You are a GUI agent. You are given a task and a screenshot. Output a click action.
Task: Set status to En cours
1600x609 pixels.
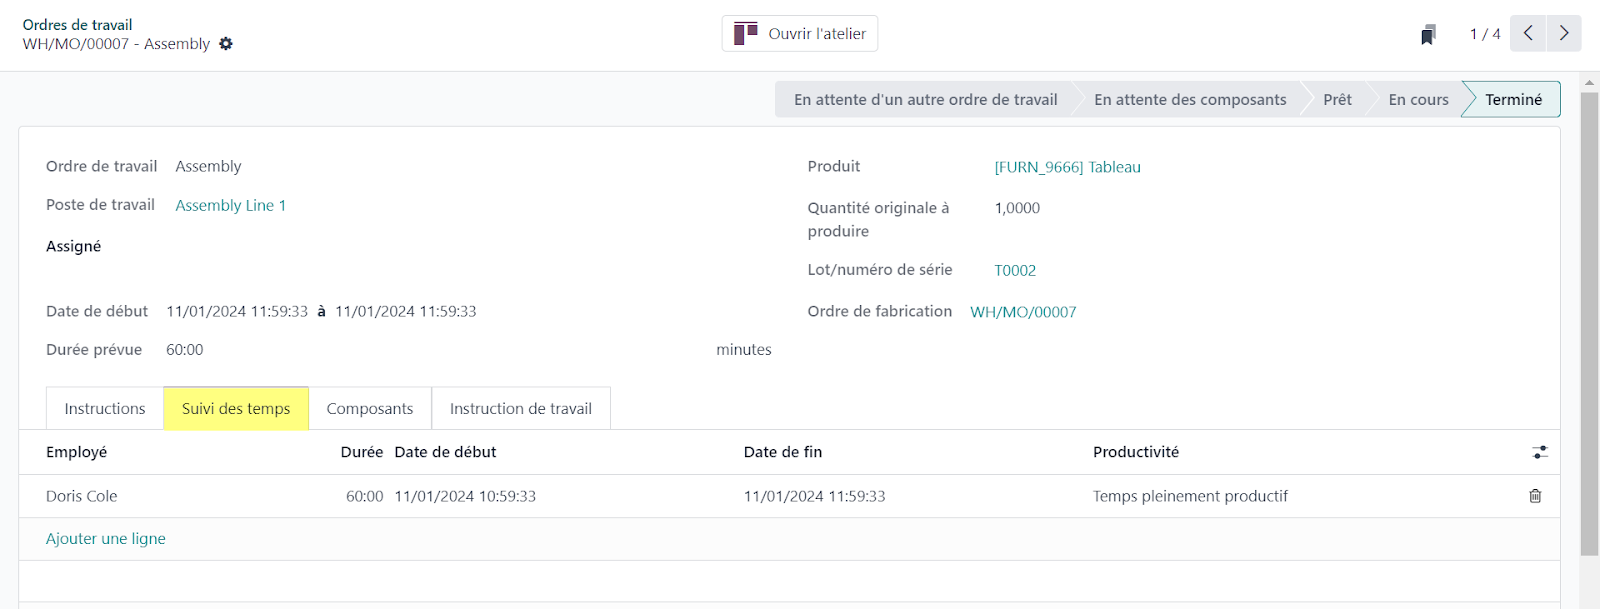1418,100
